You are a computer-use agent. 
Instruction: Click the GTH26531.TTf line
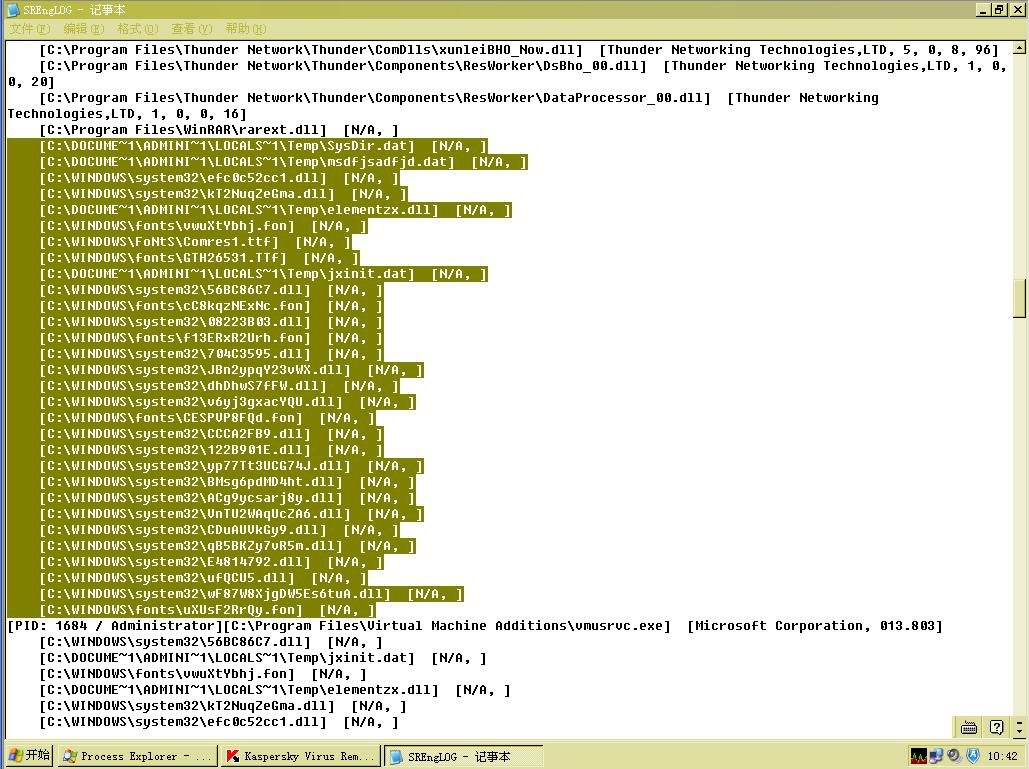pyautogui.click(x=200, y=258)
